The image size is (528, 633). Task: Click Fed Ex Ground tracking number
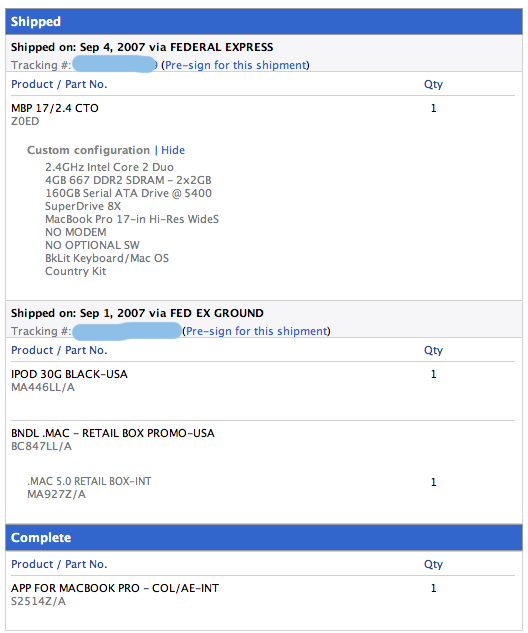pos(127,331)
